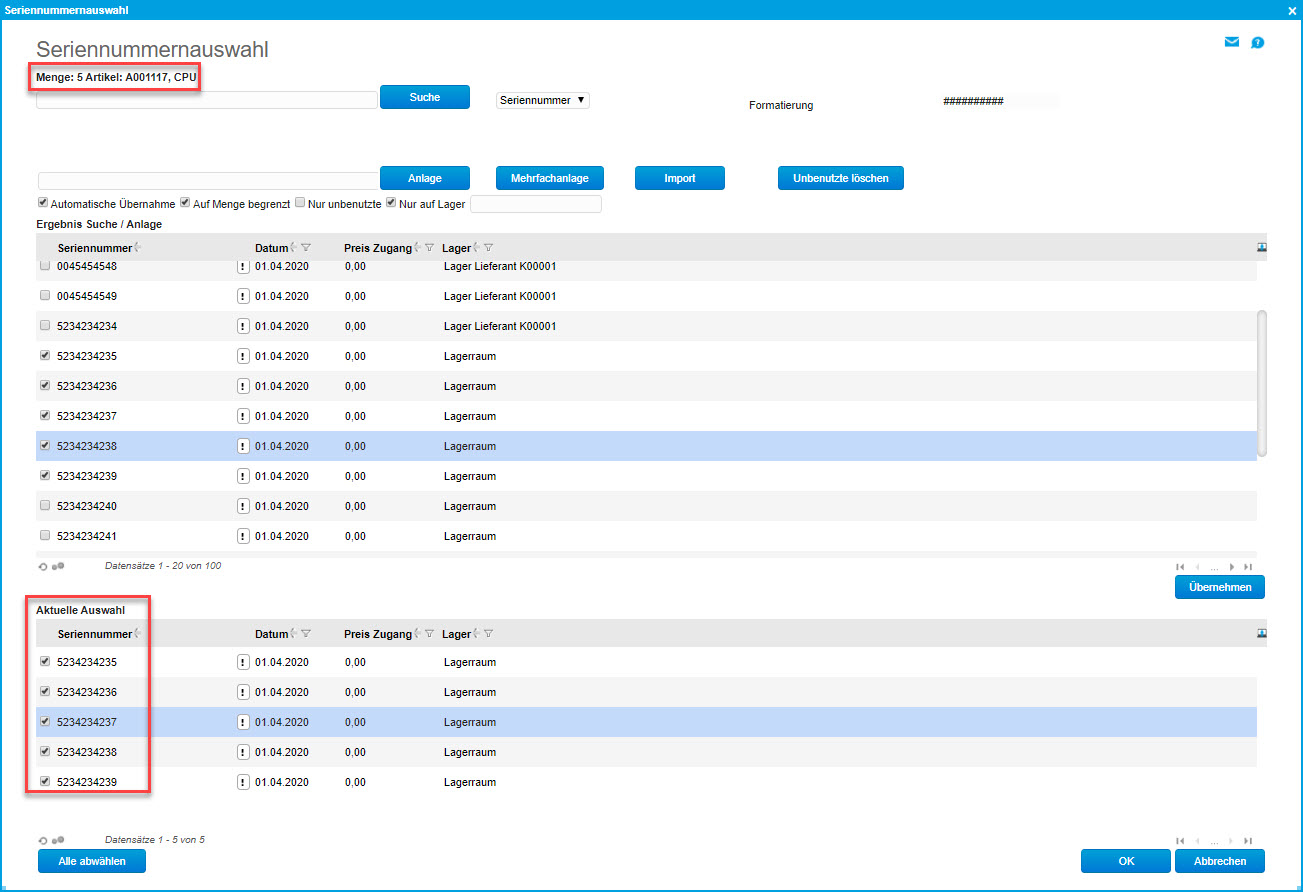Click the results table vertical scrollbar
The image size is (1303, 892).
[1262, 383]
